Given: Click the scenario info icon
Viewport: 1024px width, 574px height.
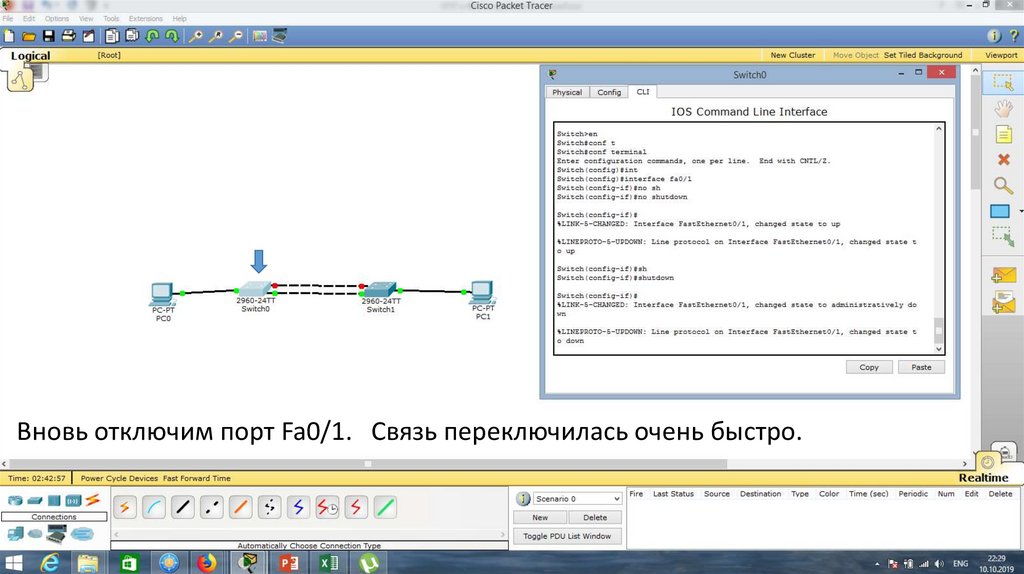Looking at the screenshot, I should tap(522, 499).
